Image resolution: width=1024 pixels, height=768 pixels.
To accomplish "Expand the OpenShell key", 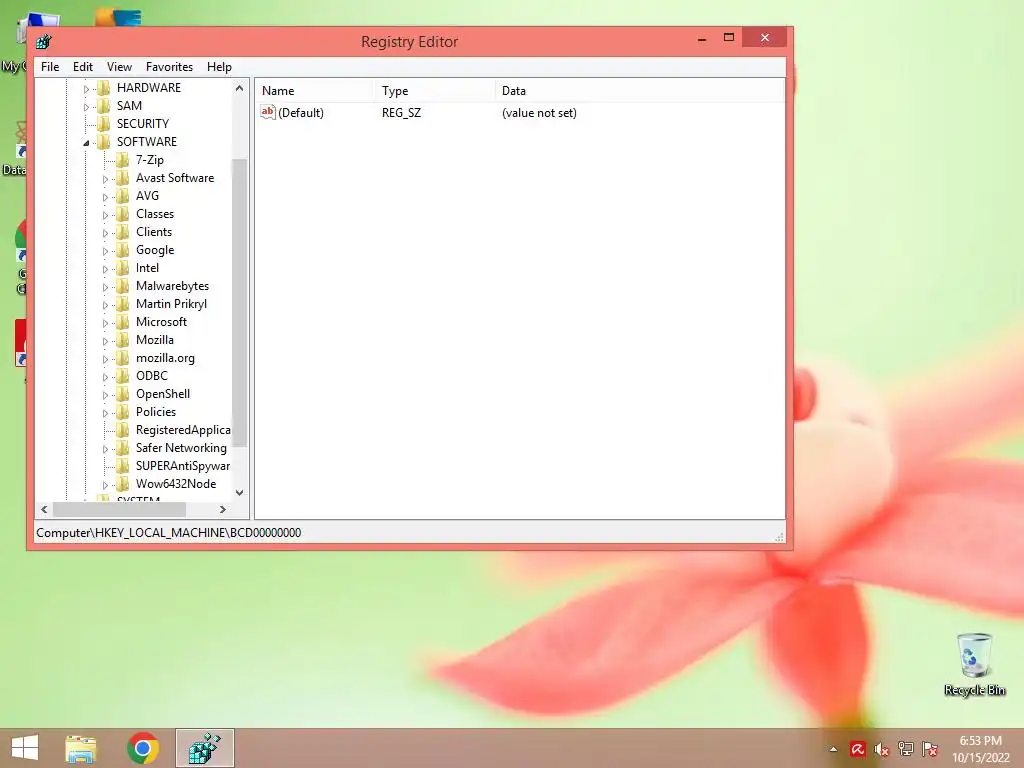I will click(x=105, y=395).
